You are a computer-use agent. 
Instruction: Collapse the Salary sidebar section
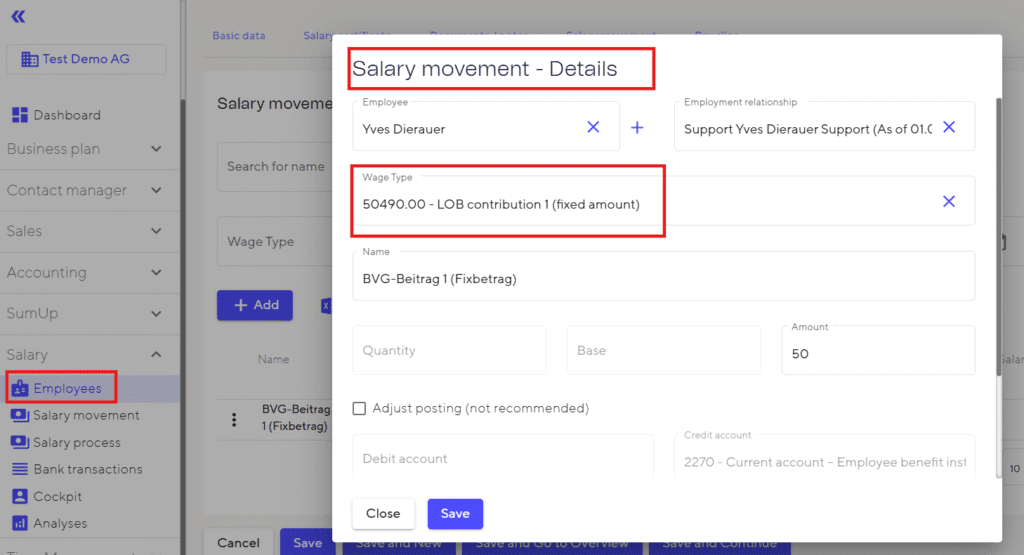(x=155, y=354)
